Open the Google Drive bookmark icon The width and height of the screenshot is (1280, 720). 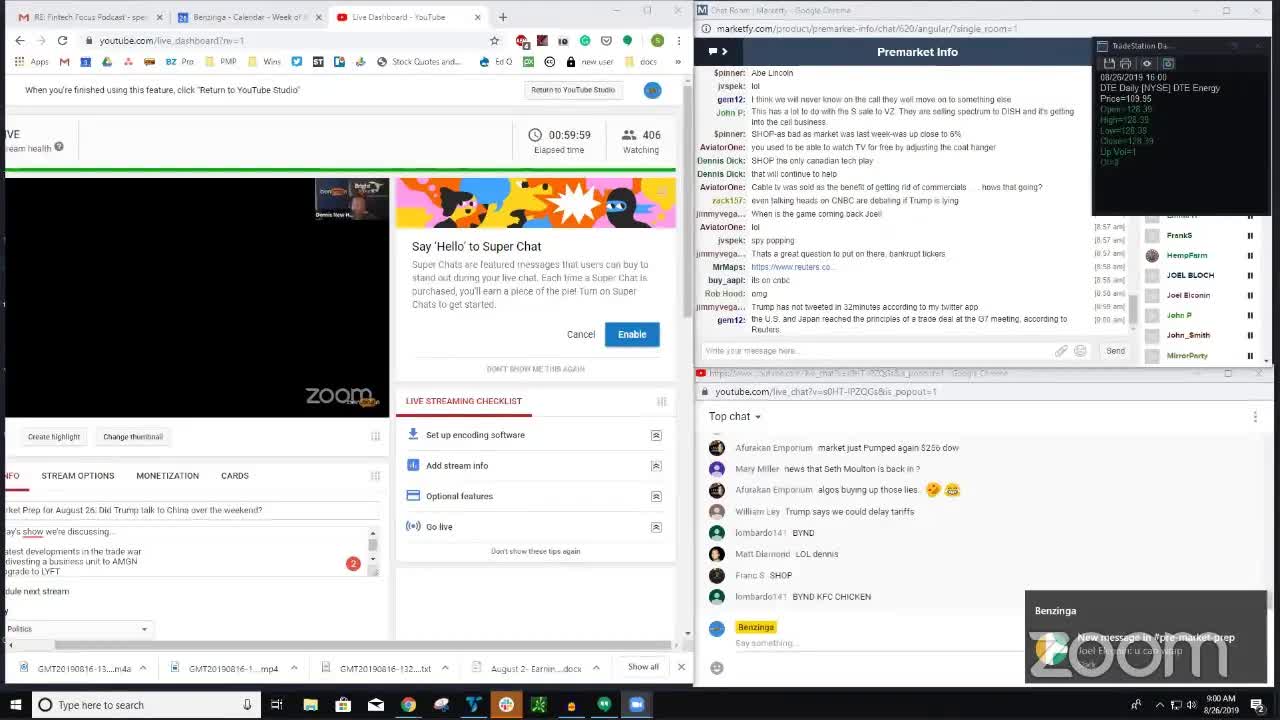point(107,61)
